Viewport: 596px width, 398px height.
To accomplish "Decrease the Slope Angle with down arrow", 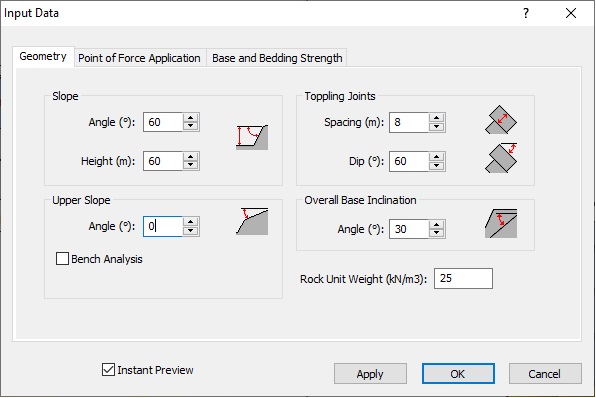I will (190, 127).
